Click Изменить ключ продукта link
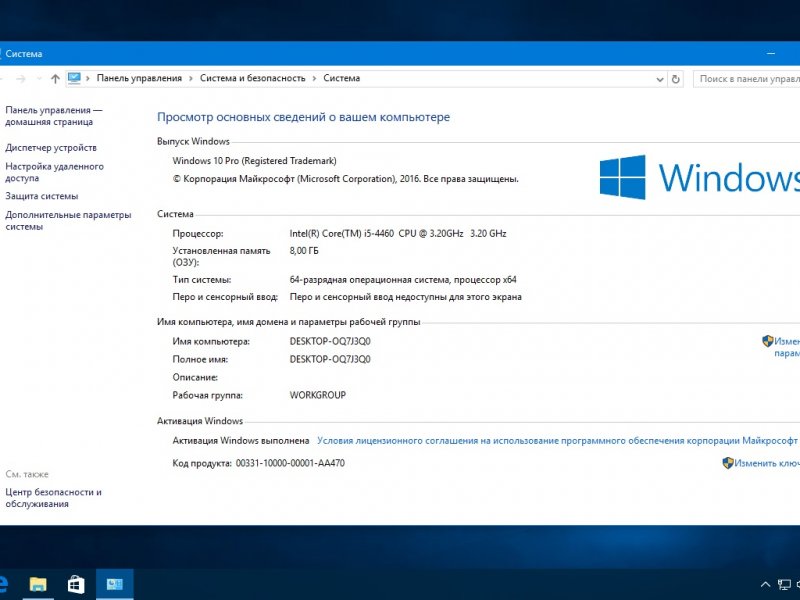This screenshot has width=800, height=600. 767,463
